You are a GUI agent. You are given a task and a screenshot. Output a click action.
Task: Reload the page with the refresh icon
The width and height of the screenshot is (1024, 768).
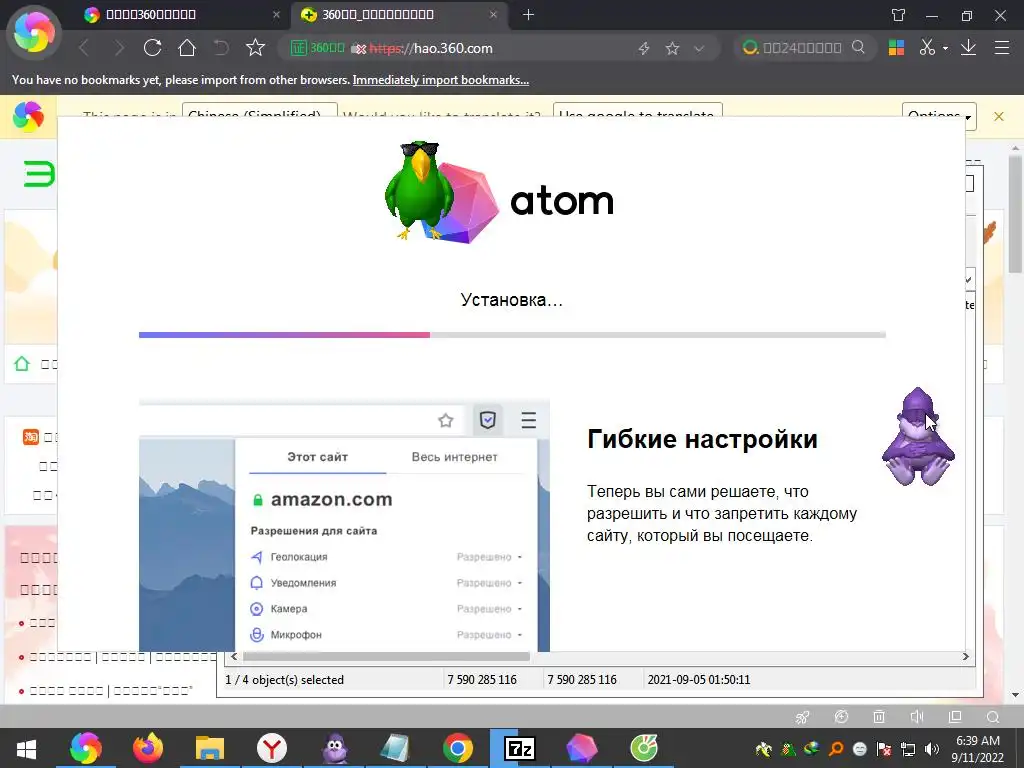click(x=152, y=48)
